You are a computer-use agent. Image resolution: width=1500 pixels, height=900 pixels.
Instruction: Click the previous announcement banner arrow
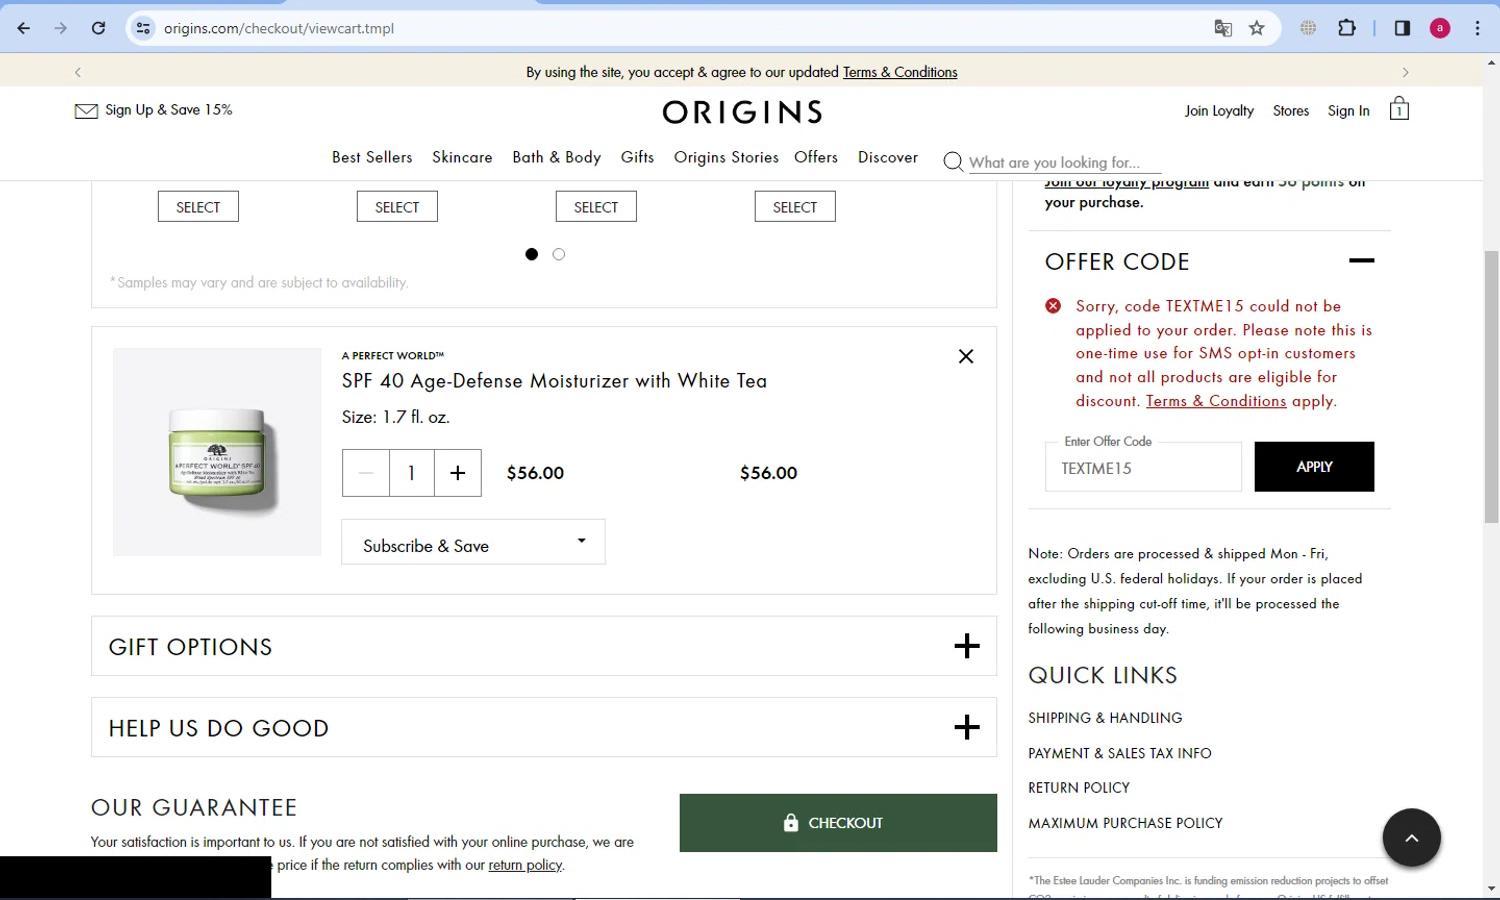point(78,72)
